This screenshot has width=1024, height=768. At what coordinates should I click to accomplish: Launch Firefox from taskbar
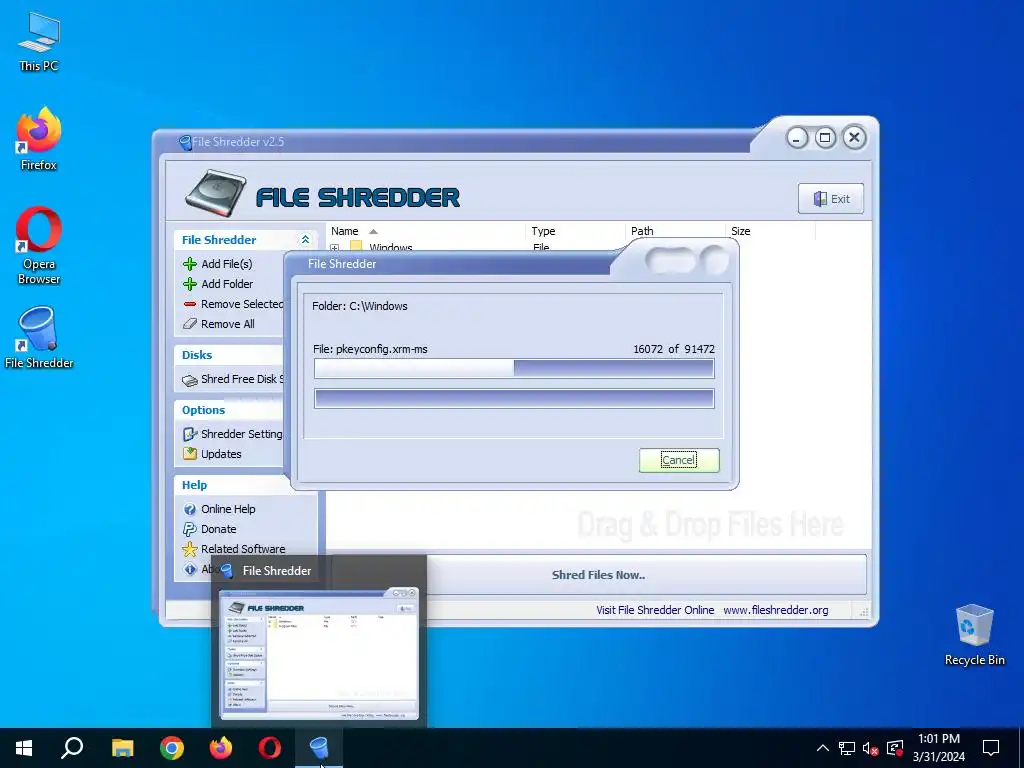[x=221, y=748]
